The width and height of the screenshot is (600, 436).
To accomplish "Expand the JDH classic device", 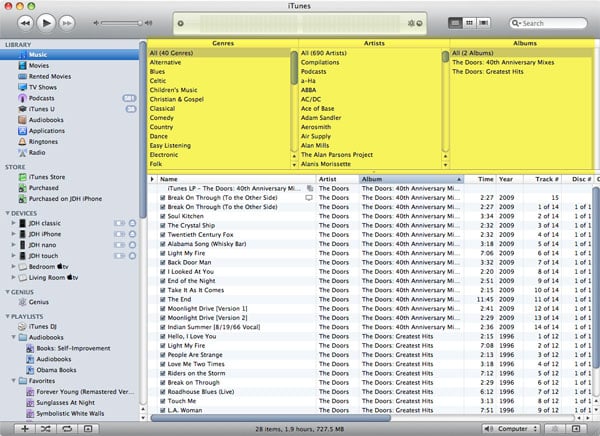I will click(13, 223).
